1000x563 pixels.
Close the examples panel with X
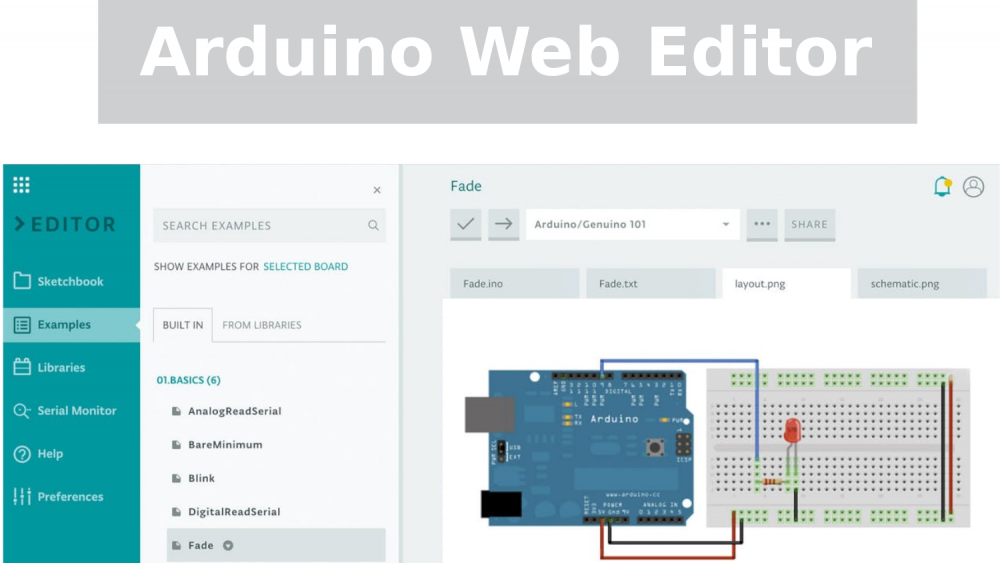377,190
